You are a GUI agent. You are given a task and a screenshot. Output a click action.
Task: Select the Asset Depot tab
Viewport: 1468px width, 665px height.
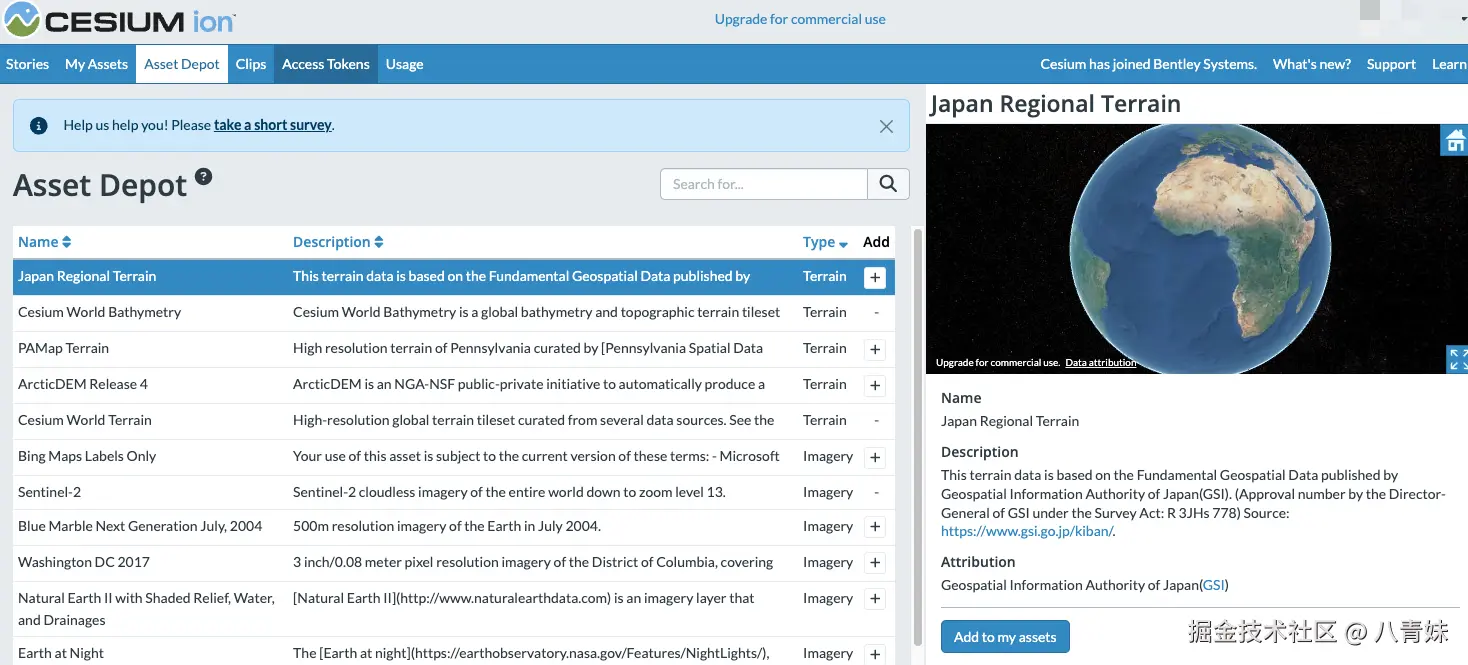[x=182, y=64]
